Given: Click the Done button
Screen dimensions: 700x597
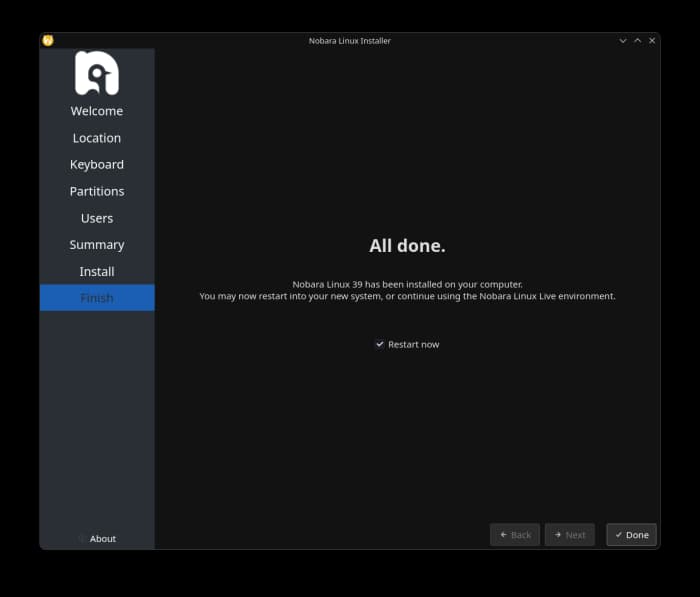Looking at the screenshot, I should pyautogui.click(x=631, y=534).
